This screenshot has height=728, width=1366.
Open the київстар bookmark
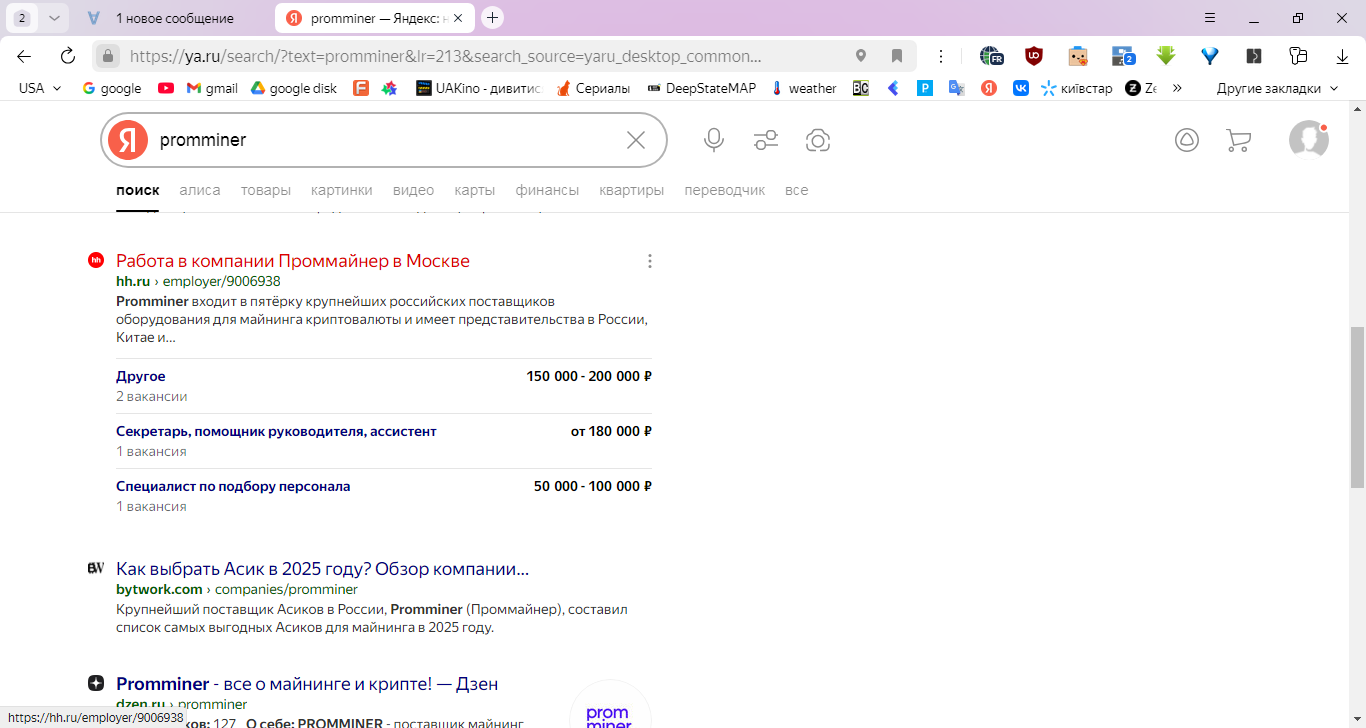coord(1076,88)
